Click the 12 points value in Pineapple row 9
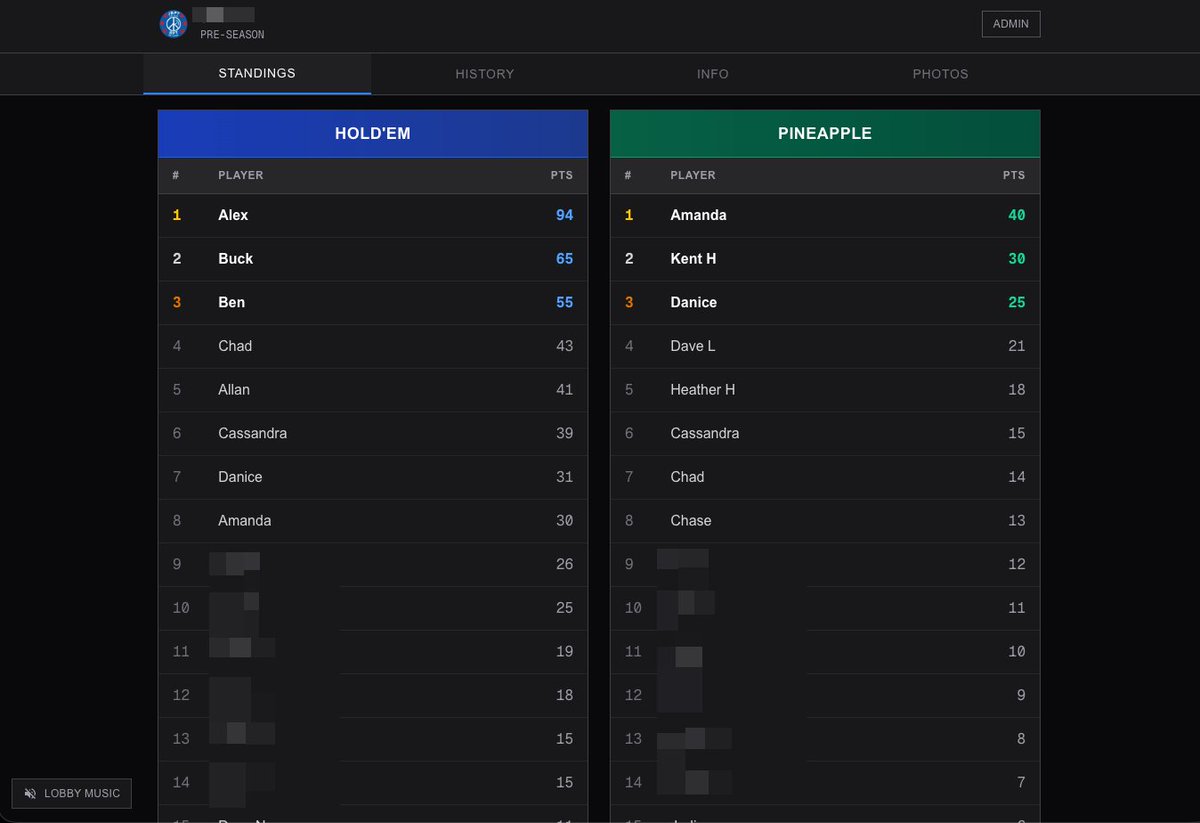Screen dimensions: 1200x823 (1017, 564)
